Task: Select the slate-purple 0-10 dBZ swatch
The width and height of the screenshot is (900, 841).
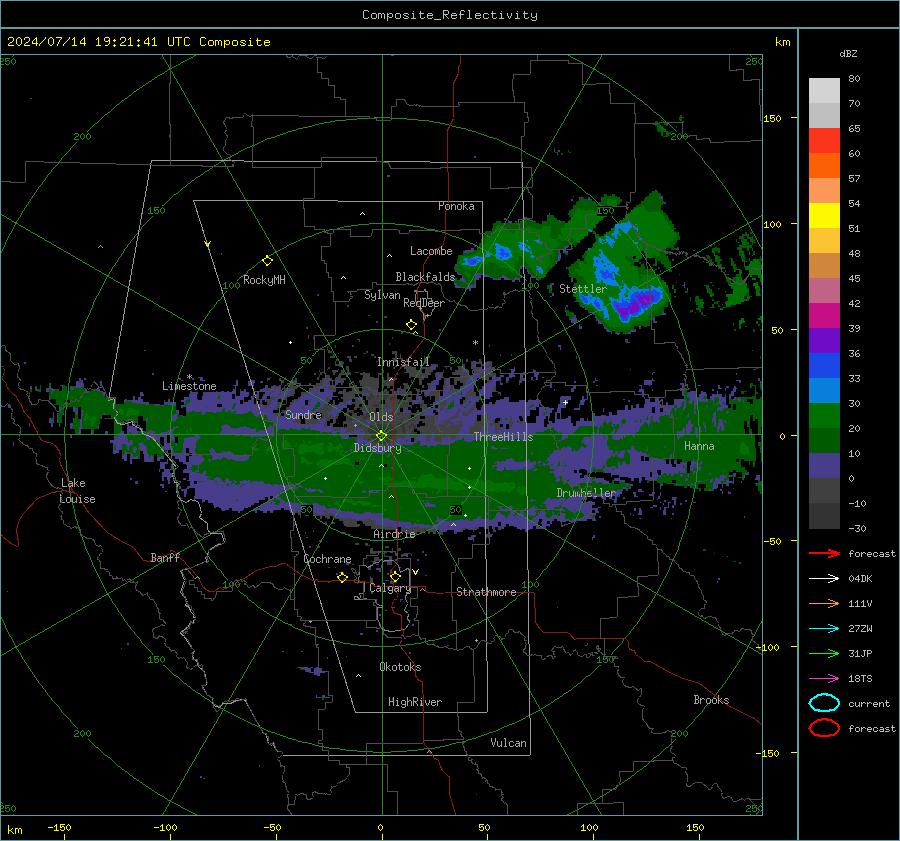Action: pos(824,466)
